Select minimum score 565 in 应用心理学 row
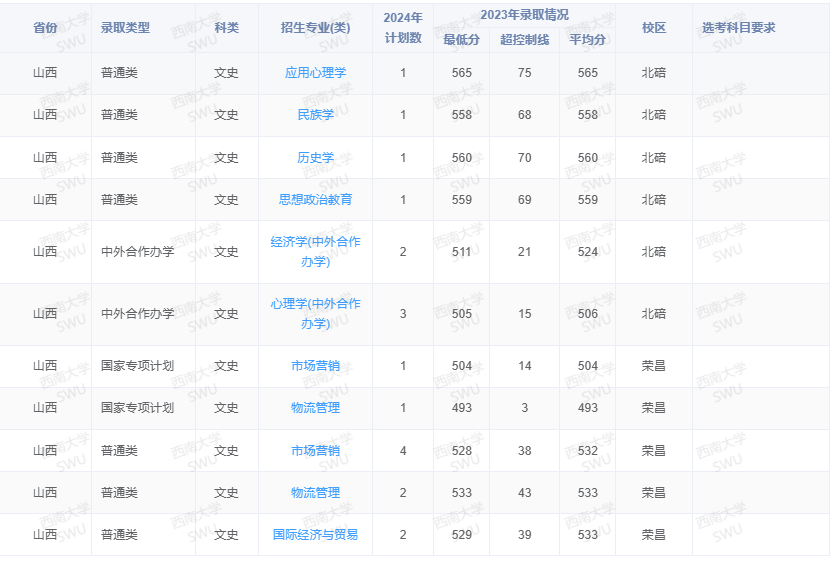This screenshot has width=832, height=561. (462, 73)
